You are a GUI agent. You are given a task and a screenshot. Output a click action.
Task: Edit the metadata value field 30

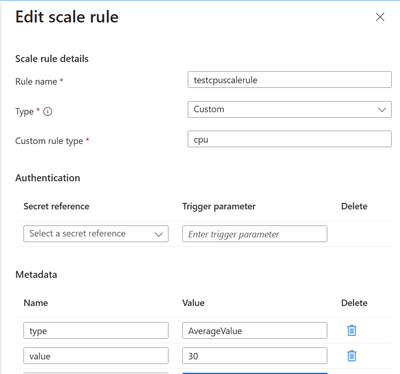[255, 356]
